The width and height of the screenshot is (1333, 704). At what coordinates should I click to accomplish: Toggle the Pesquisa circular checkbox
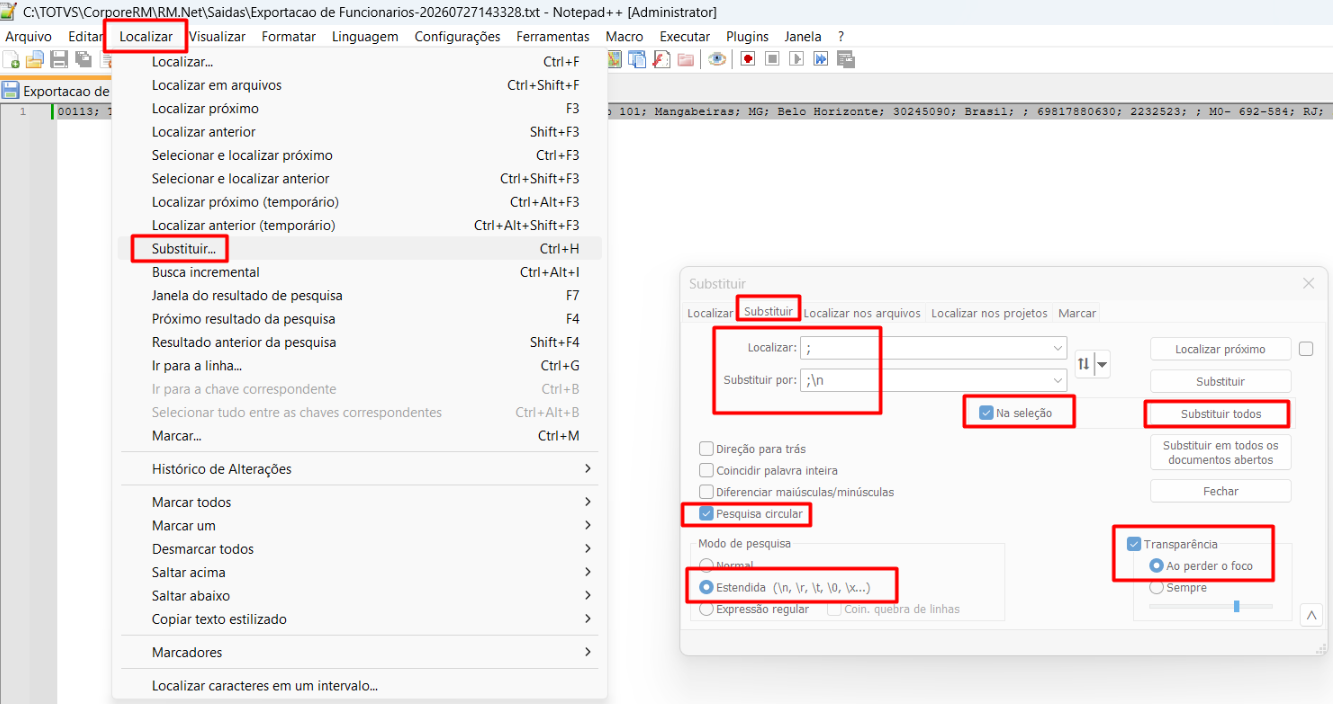coord(707,514)
